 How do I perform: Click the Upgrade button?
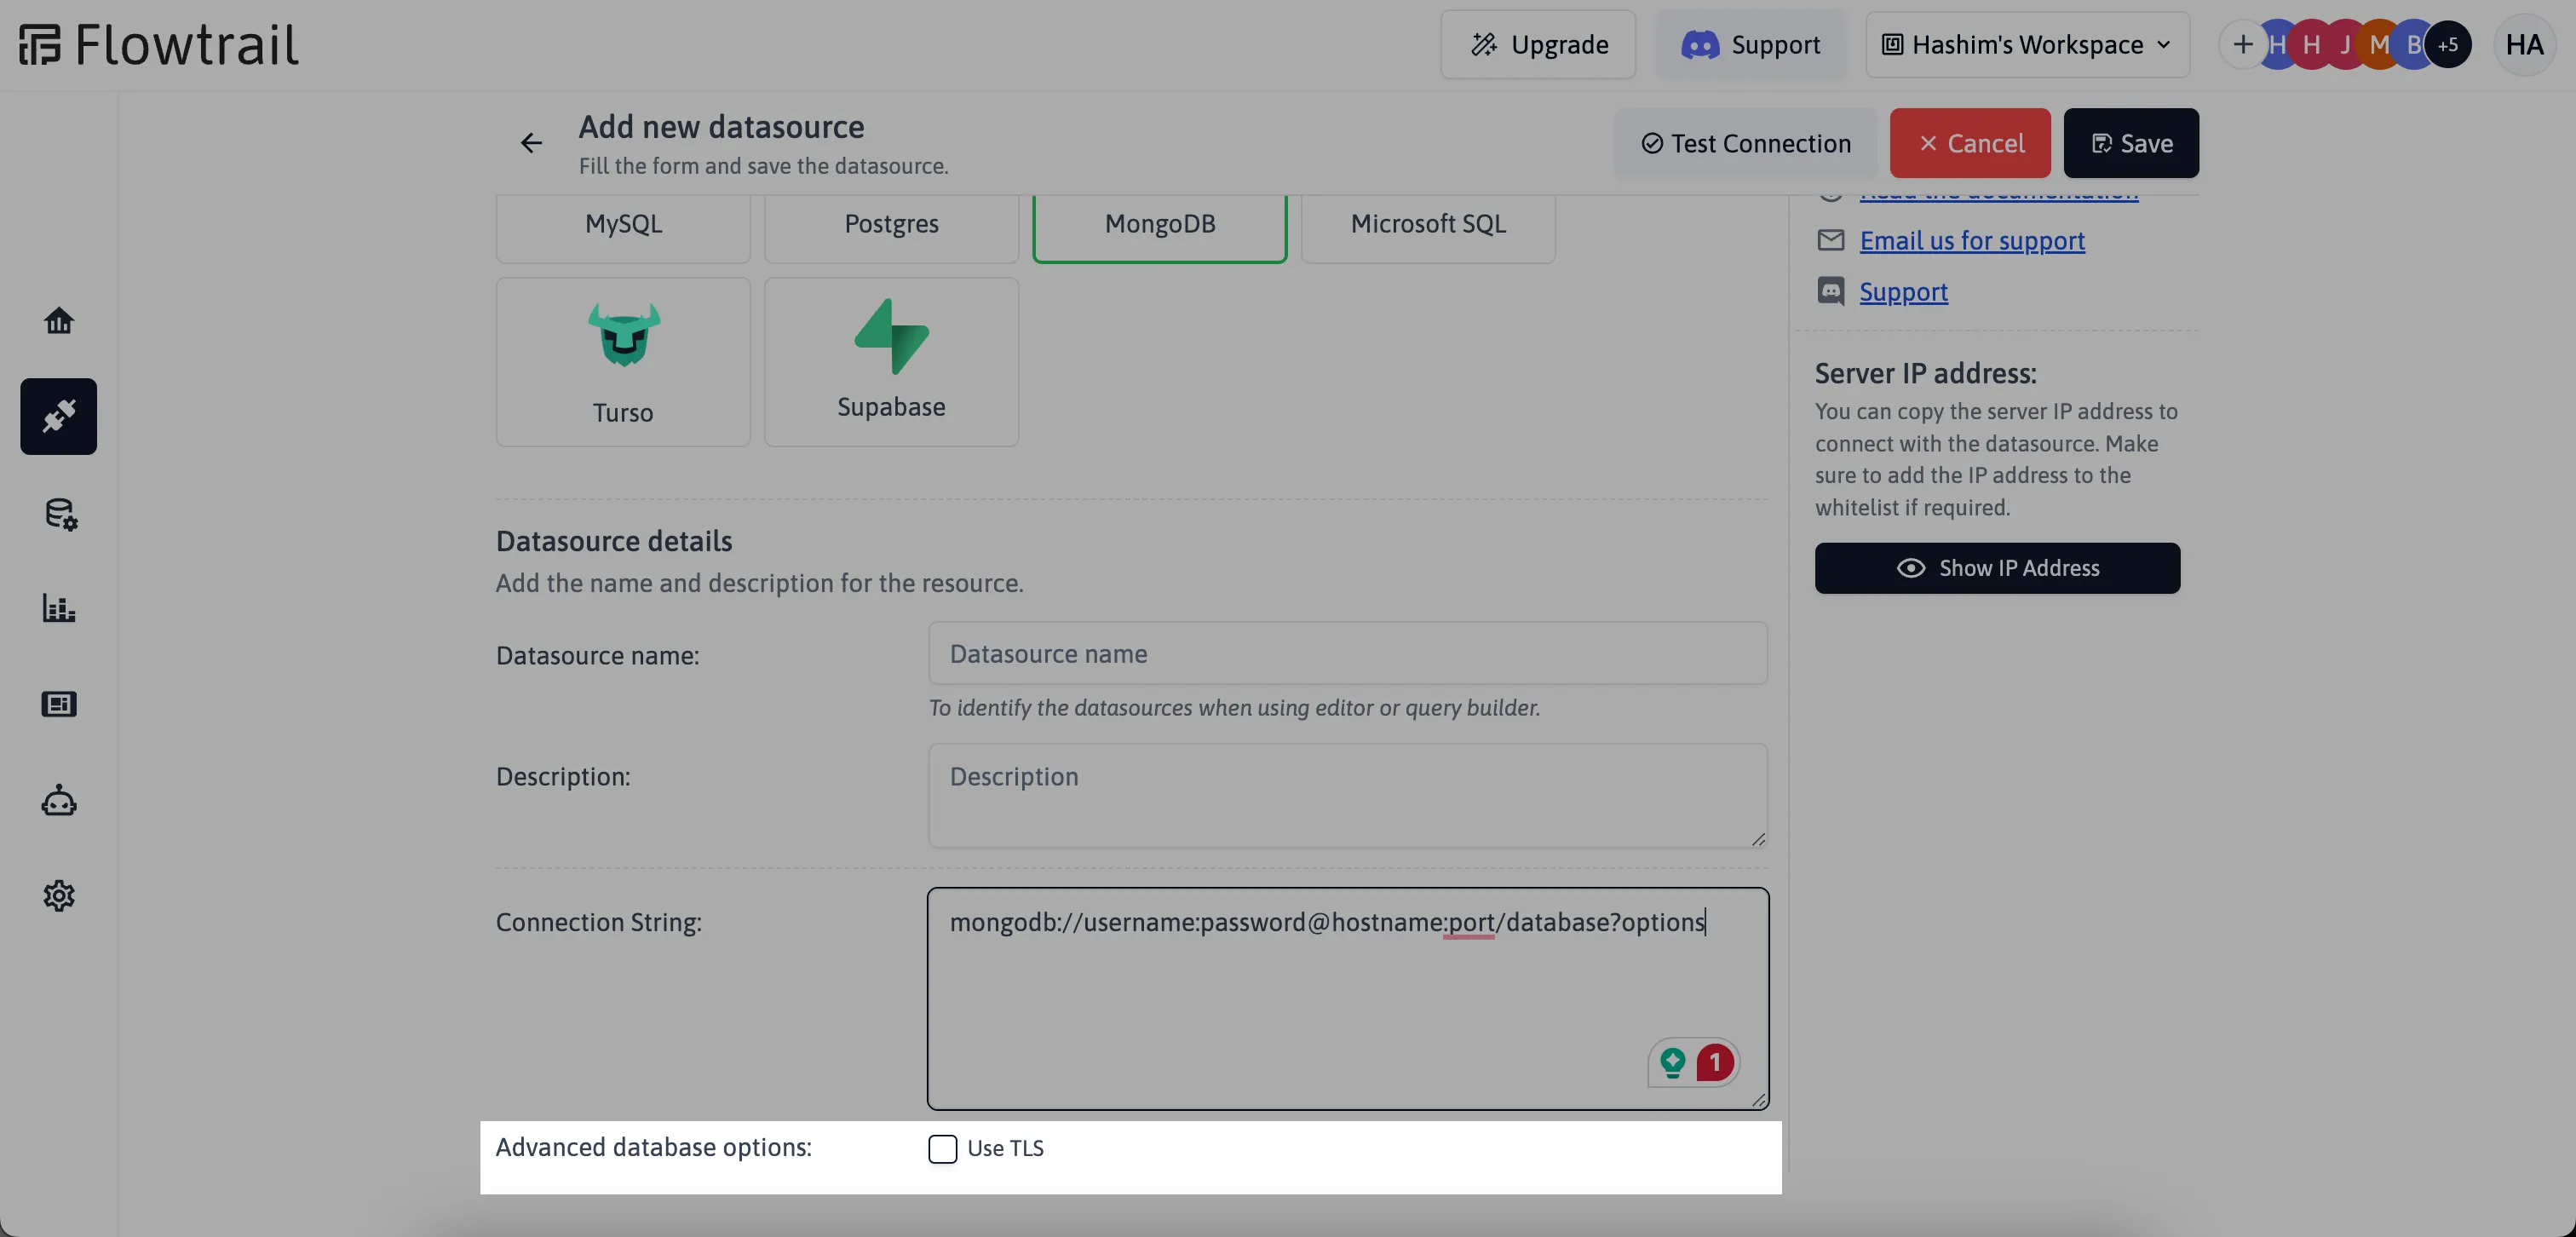[x=1538, y=45]
